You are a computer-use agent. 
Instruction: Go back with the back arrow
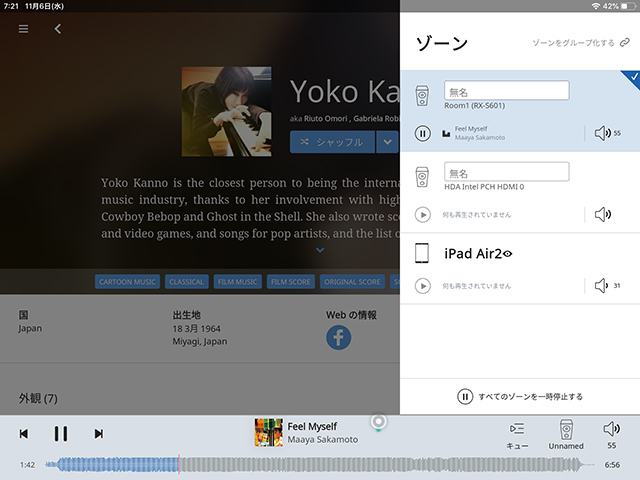(x=58, y=29)
